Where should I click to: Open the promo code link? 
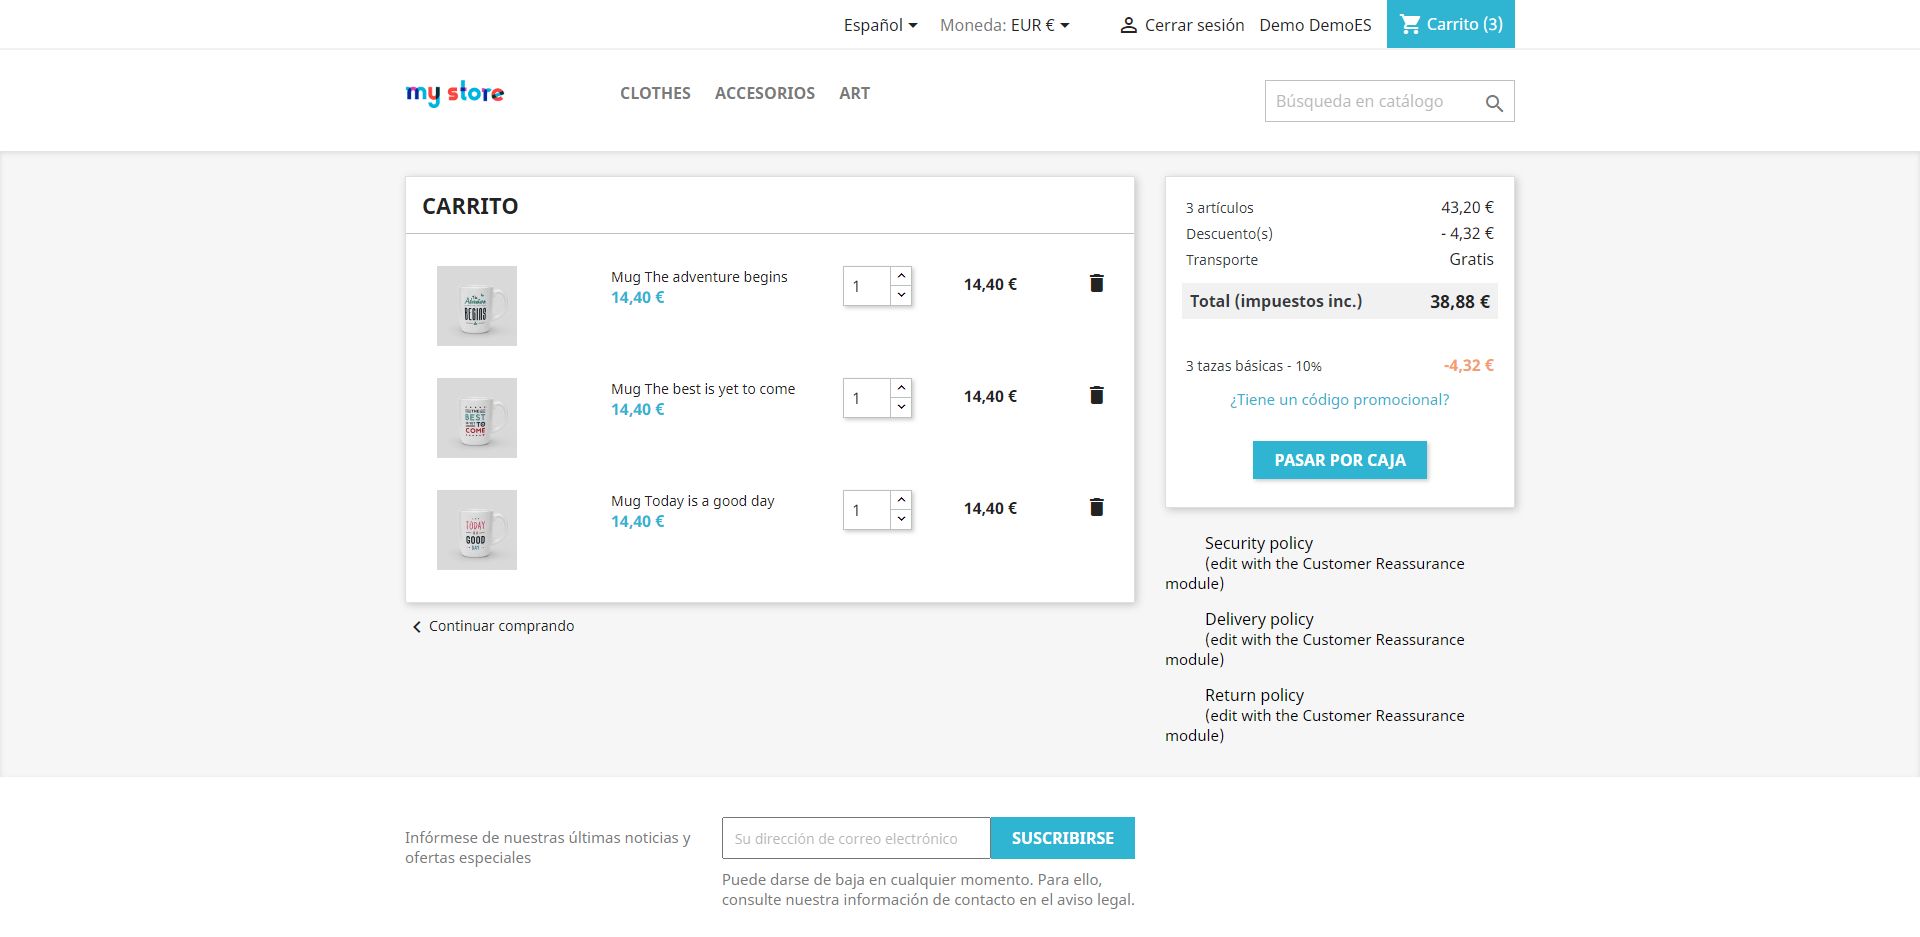tap(1340, 400)
